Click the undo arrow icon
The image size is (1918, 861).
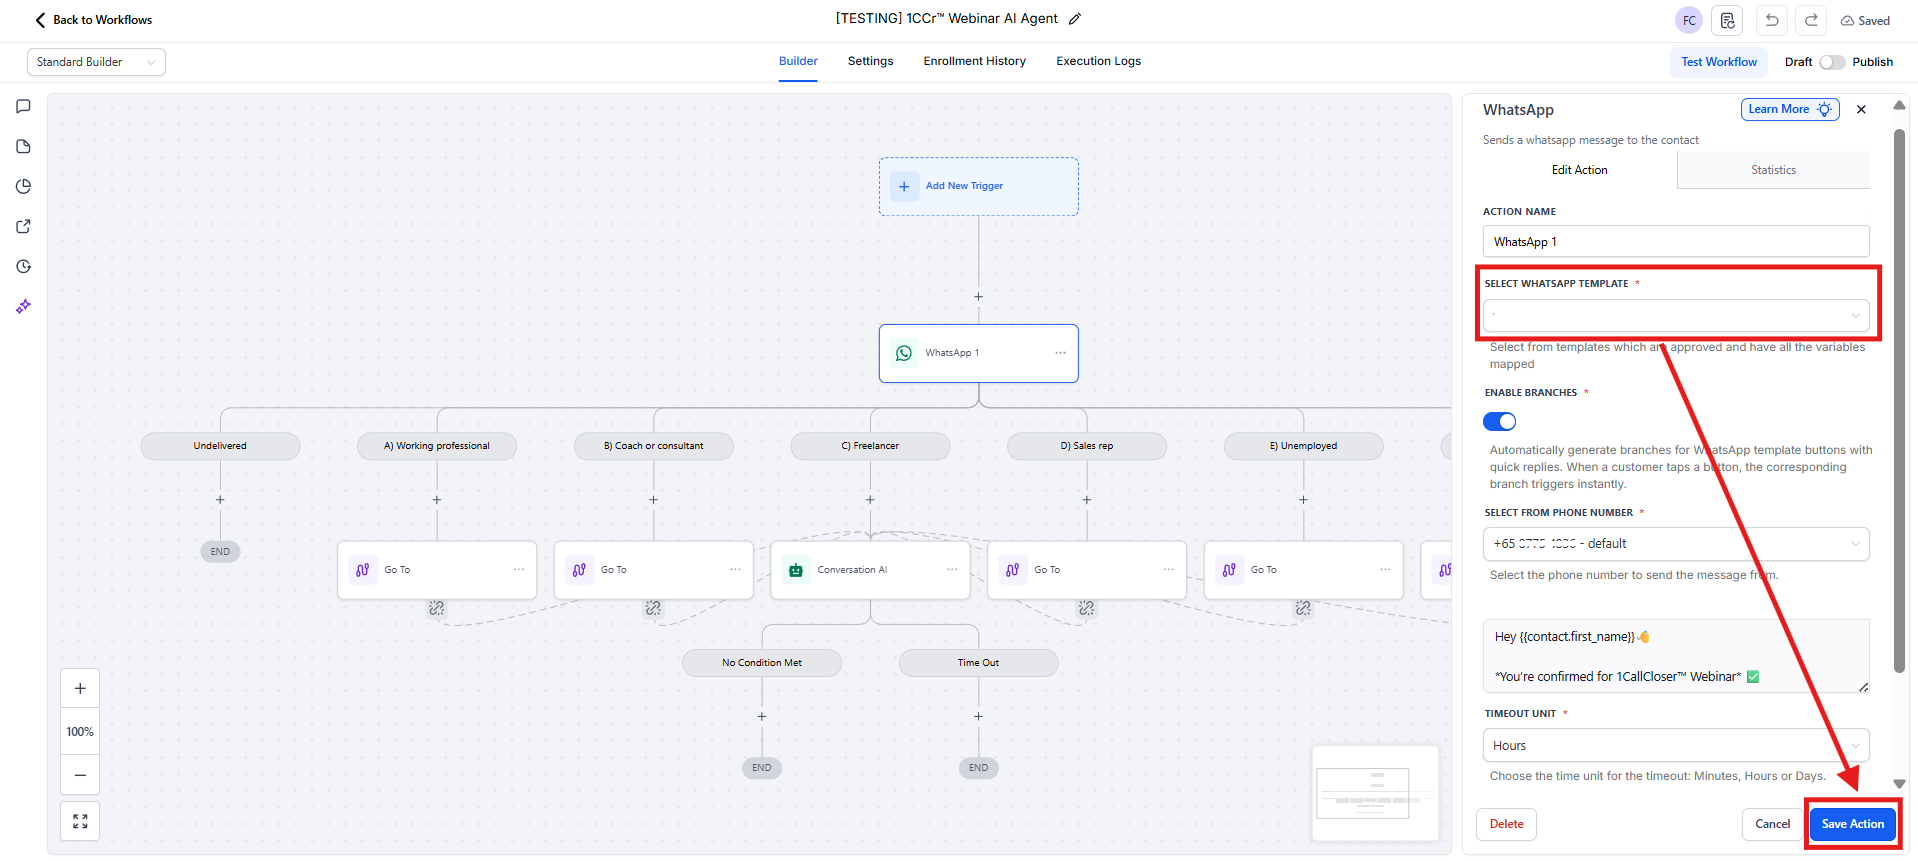pyautogui.click(x=1772, y=20)
